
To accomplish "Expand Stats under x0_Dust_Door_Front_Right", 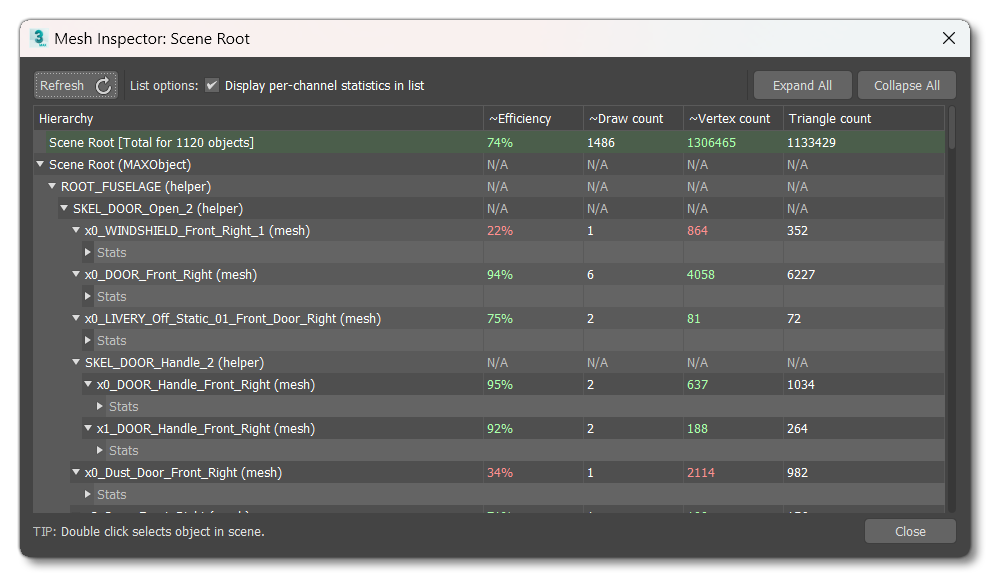I will pos(87,494).
